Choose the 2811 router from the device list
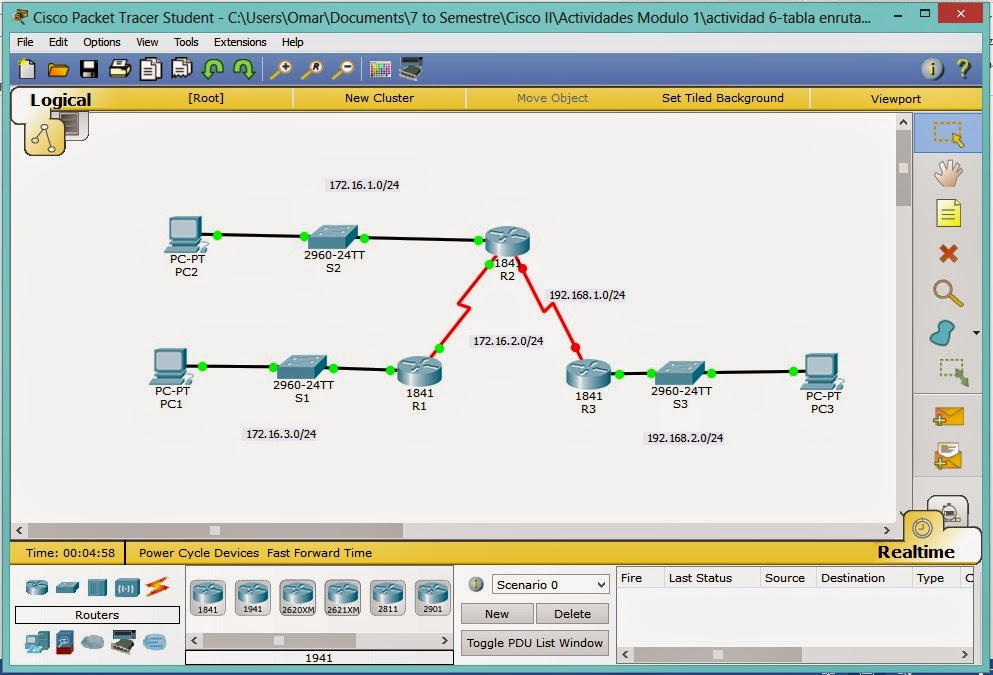 pos(388,598)
